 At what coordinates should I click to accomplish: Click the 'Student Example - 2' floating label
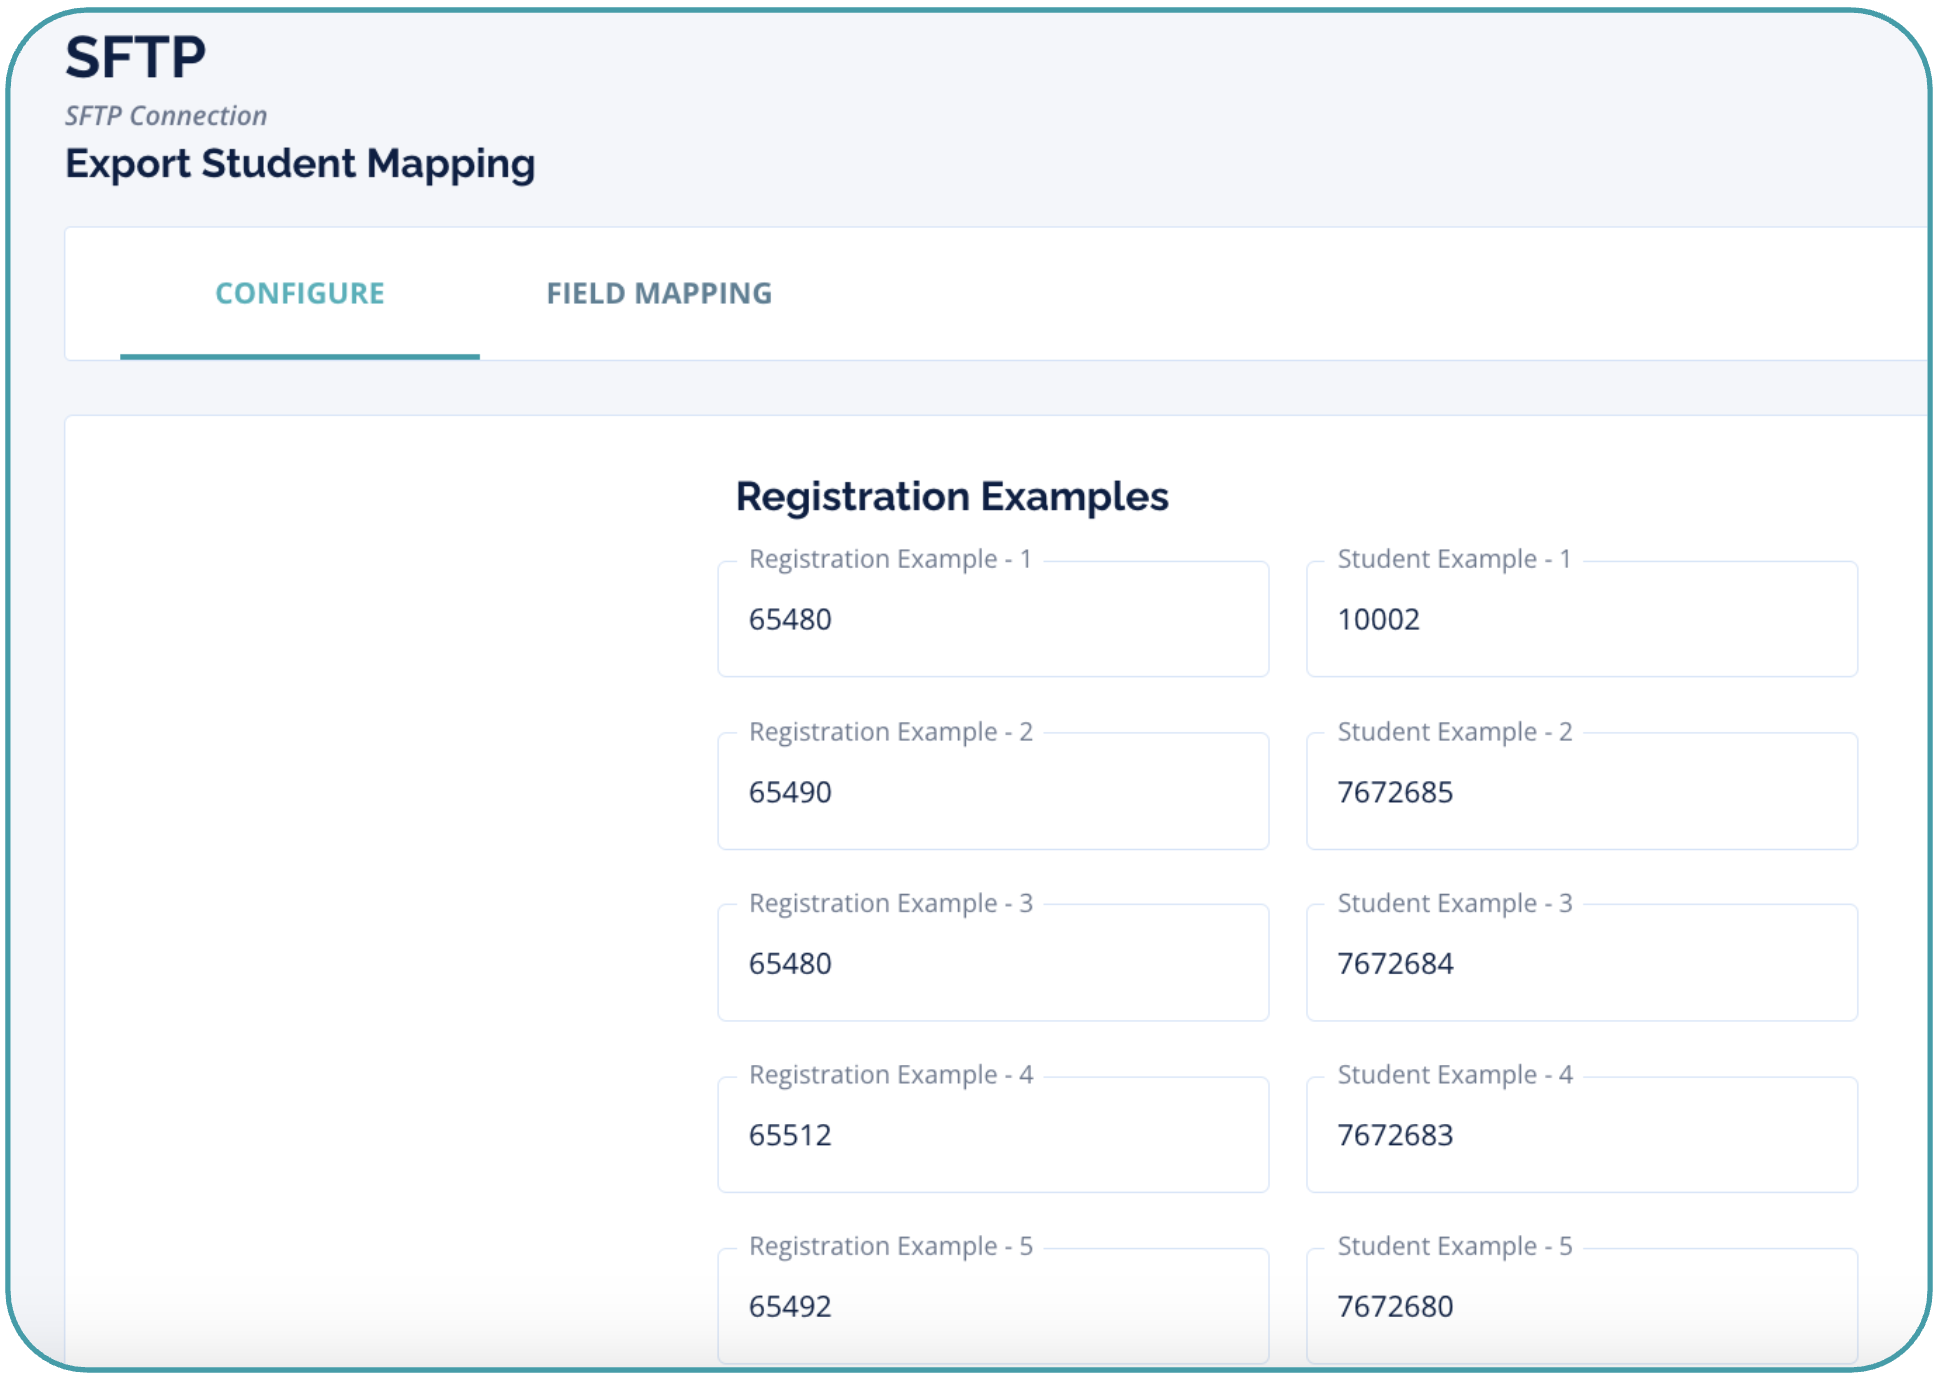point(1454,732)
